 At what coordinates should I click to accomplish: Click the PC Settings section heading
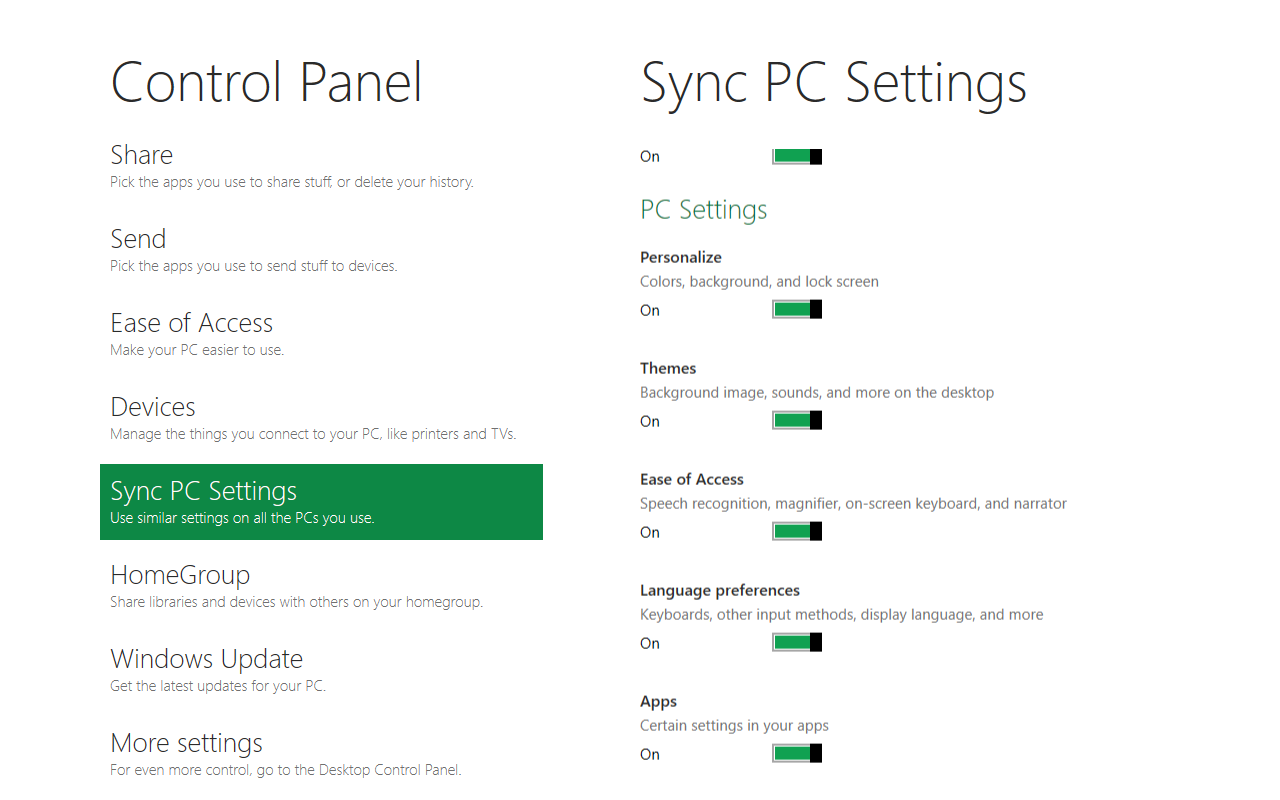click(704, 210)
